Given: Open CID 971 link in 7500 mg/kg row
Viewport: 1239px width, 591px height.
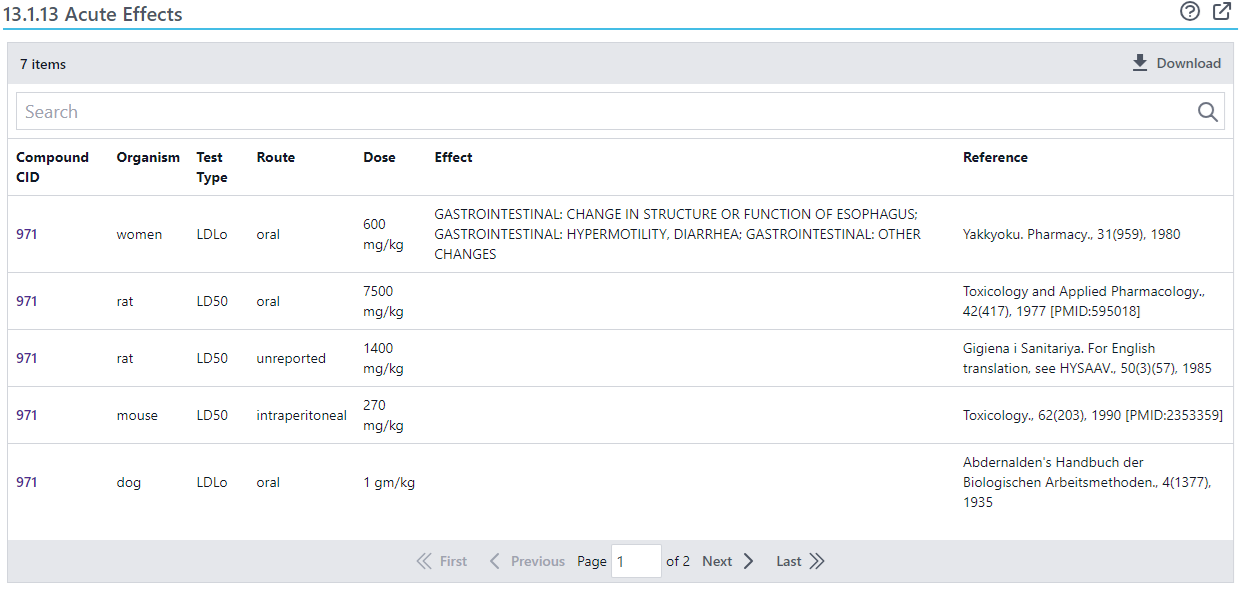Looking at the screenshot, I should coord(27,301).
